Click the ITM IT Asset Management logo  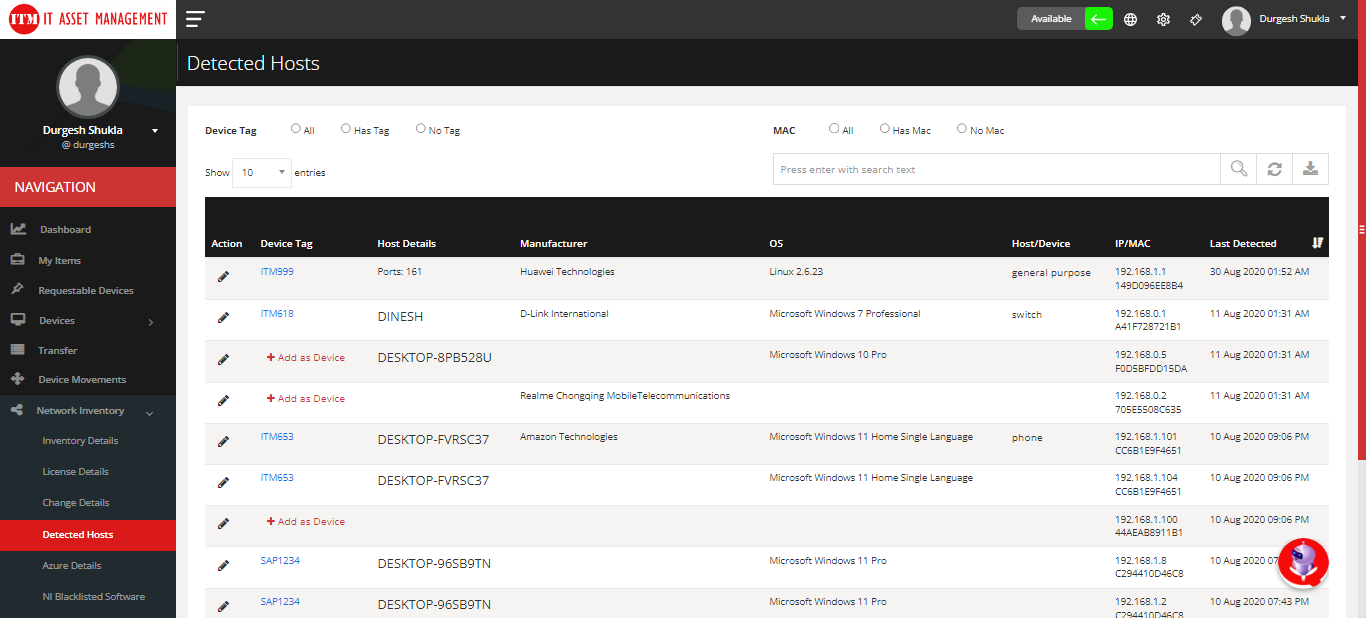tap(88, 19)
